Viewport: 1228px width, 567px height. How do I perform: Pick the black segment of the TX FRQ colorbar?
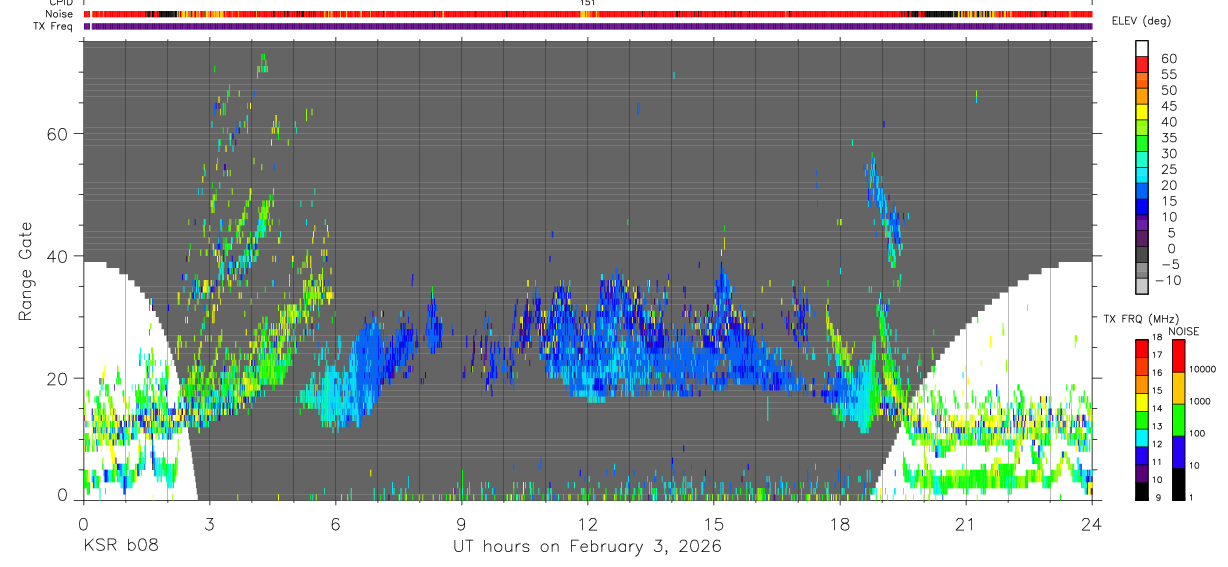click(x=1142, y=491)
